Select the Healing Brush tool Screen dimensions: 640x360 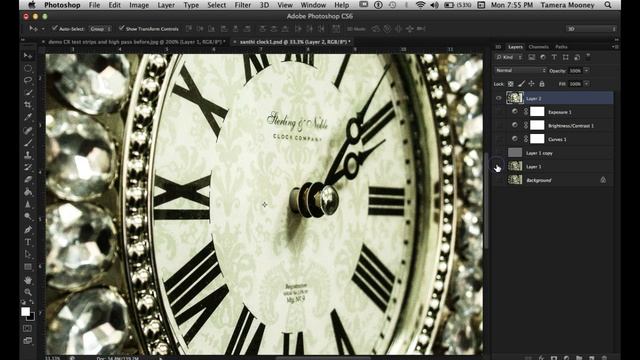pyautogui.click(x=28, y=131)
